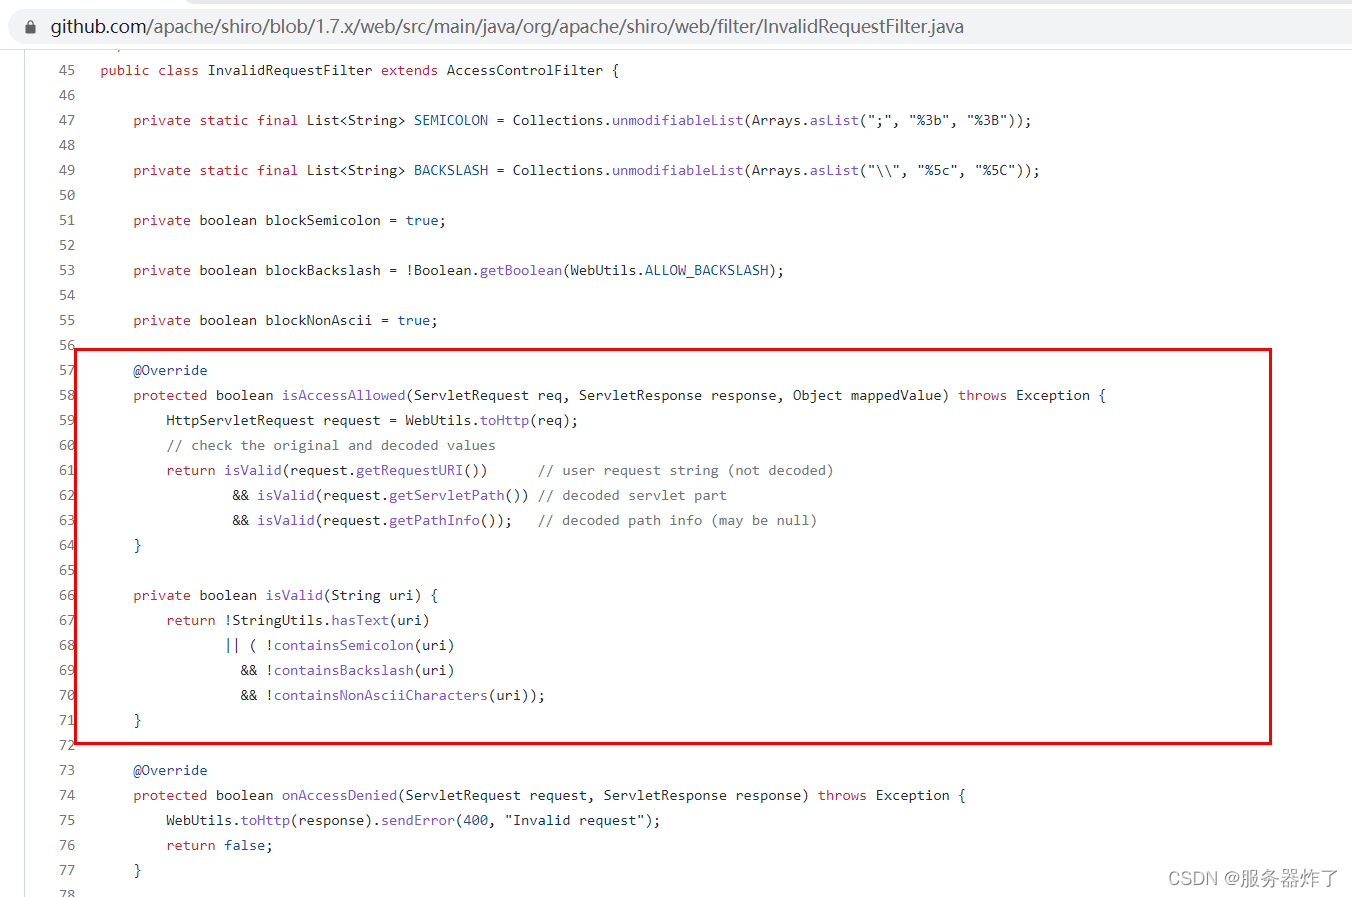1352x897 pixels.
Task: Select line number 74
Action: pos(67,795)
